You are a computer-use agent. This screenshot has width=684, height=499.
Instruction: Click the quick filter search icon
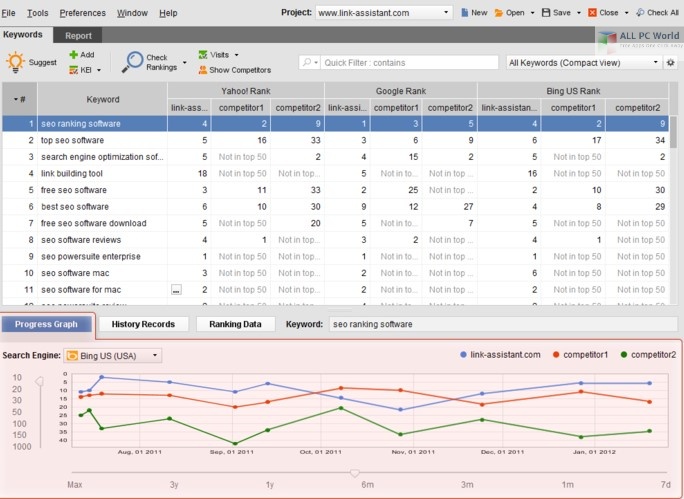pyautogui.click(x=307, y=62)
